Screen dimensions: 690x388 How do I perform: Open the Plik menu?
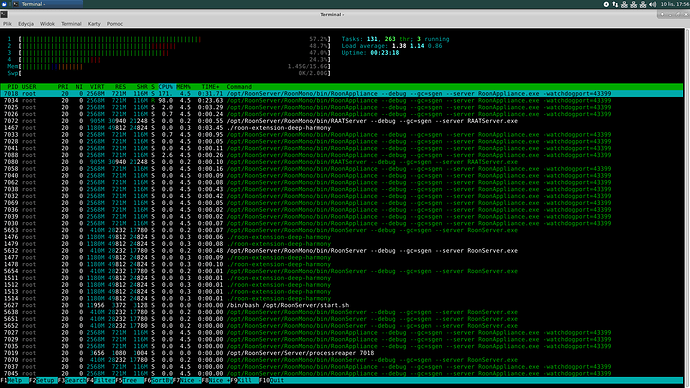7,24
